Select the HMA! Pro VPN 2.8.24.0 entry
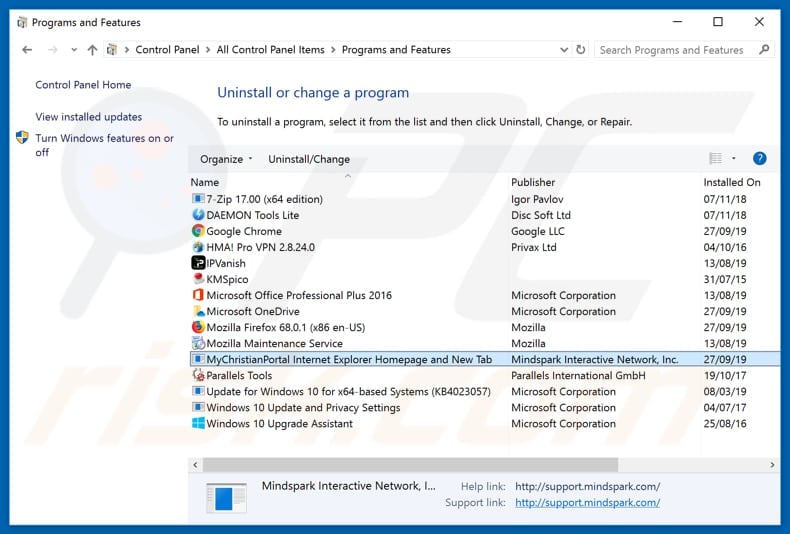790x534 pixels. coord(484,247)
